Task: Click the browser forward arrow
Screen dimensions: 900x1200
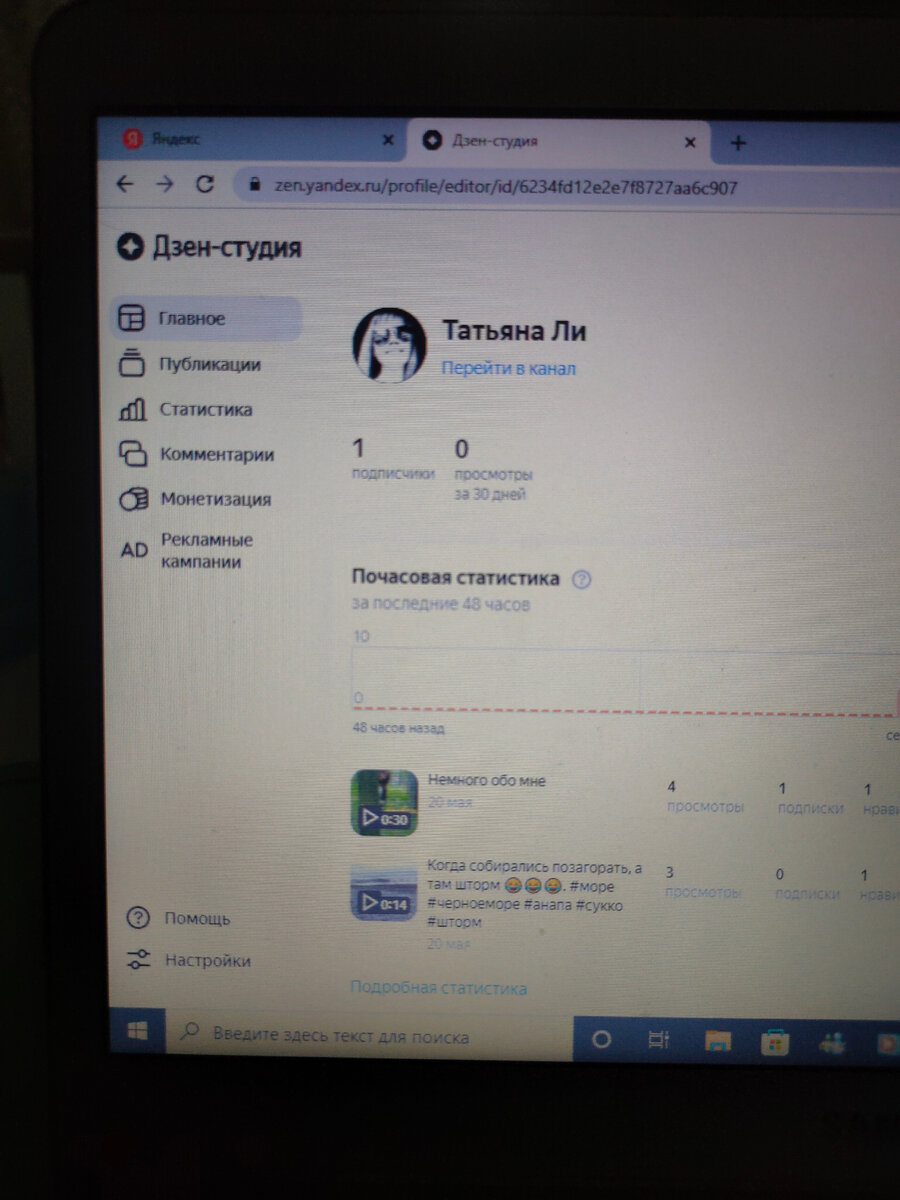Action: tap(165, 184)
